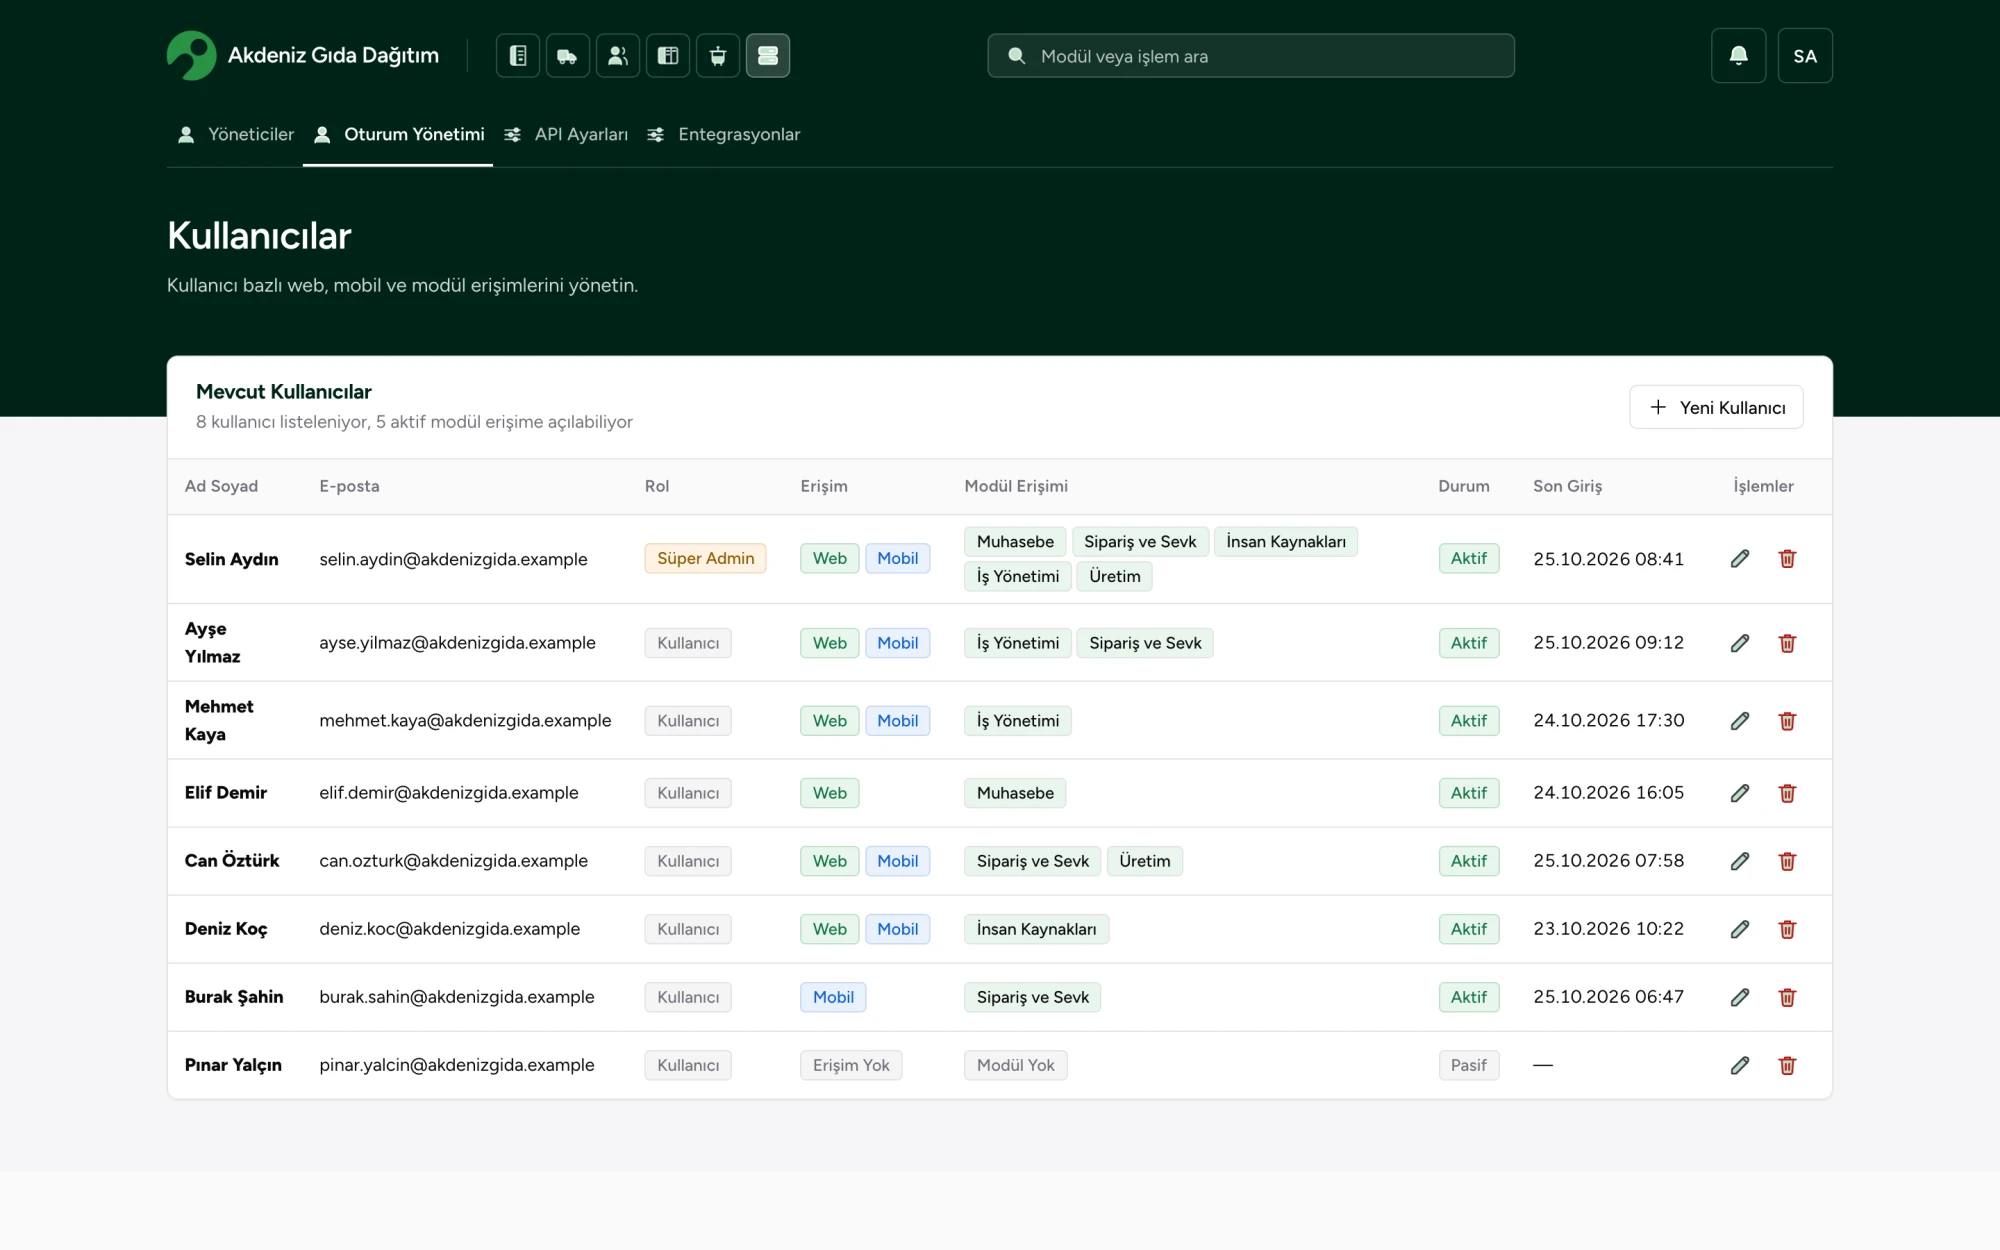Edit Mehmet Kaya with the pencil icon
The image size is (2000, 1250).
[x=1740, y=721]
